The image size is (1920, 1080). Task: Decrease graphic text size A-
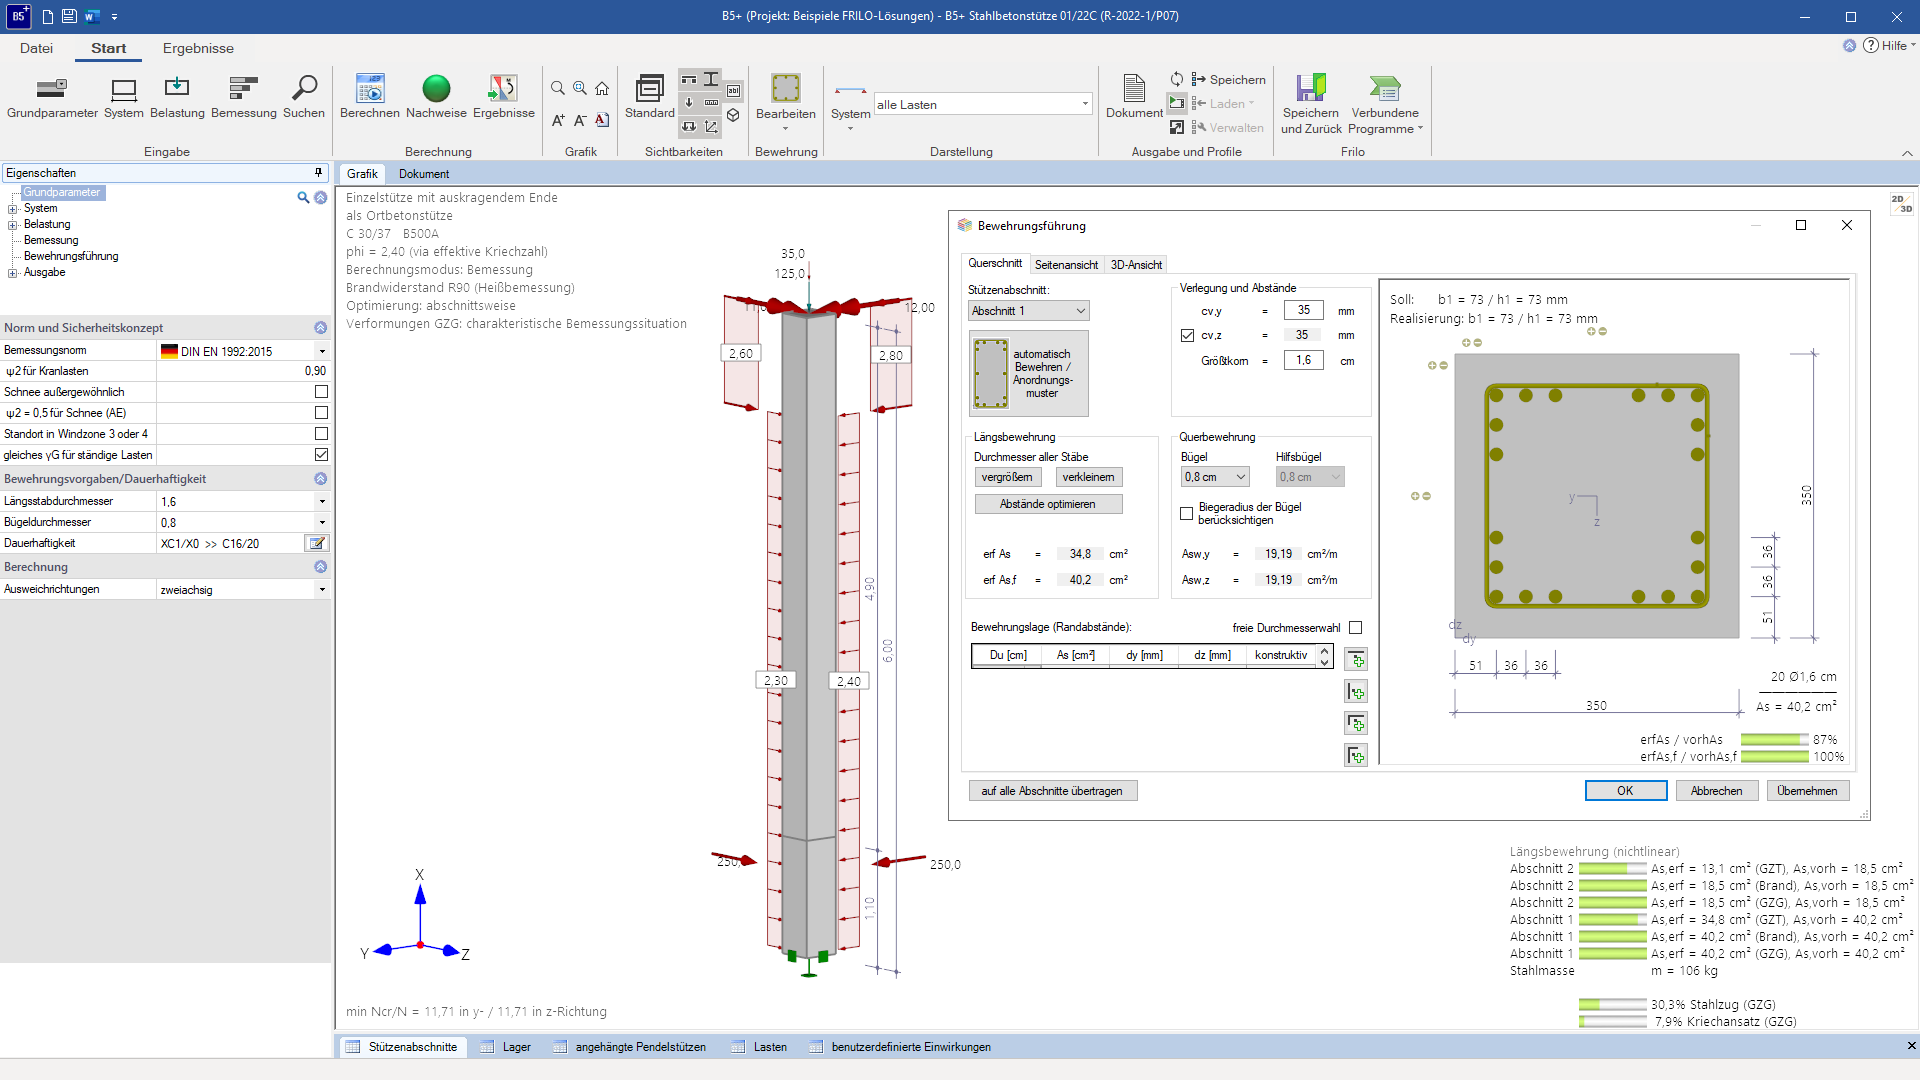point(580,120)
